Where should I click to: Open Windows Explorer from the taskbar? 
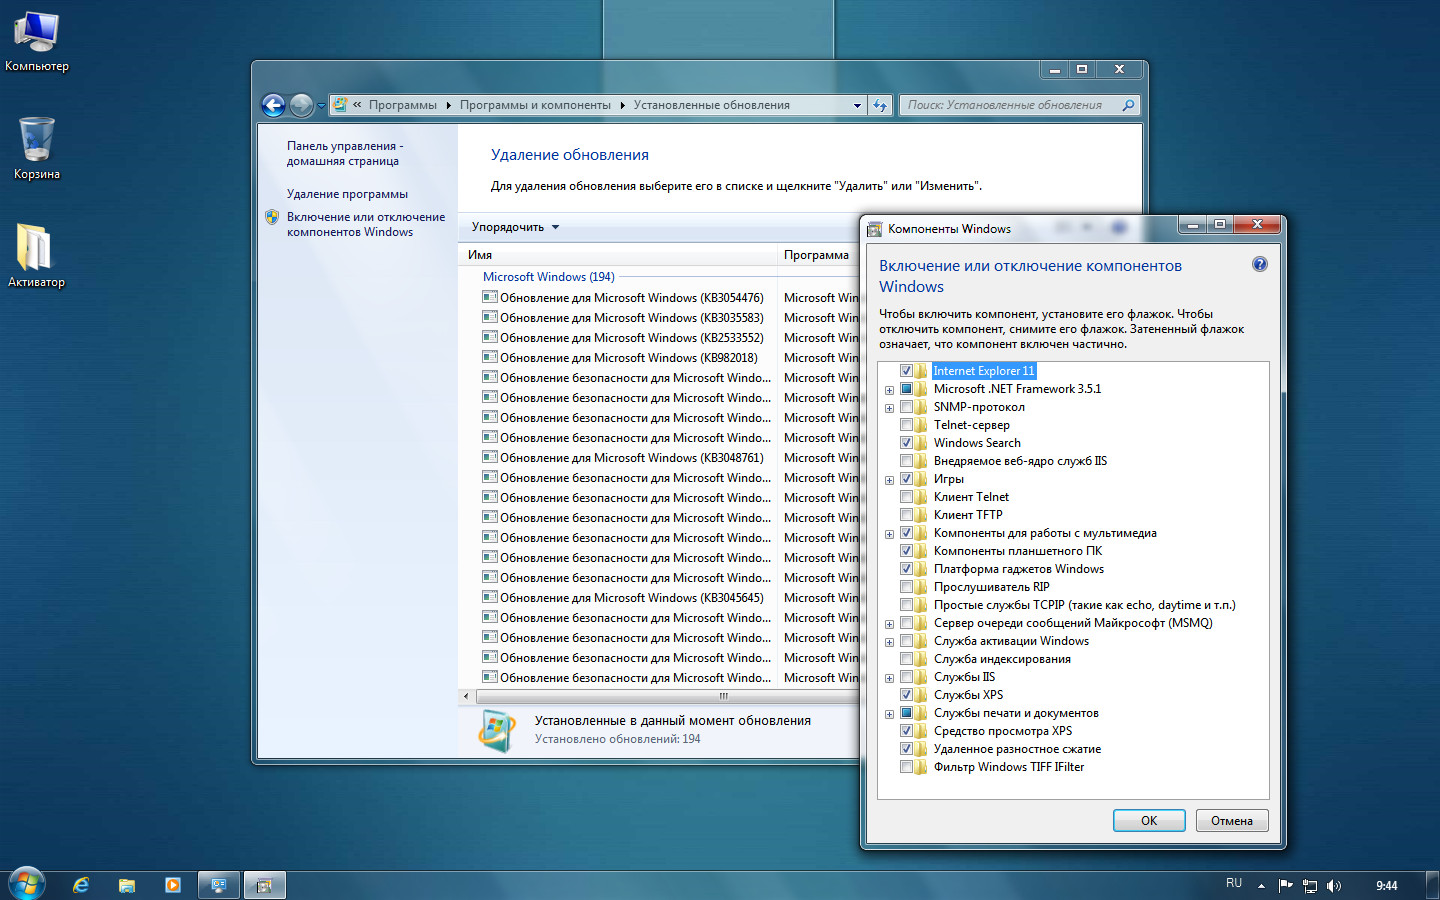(127, 885)
